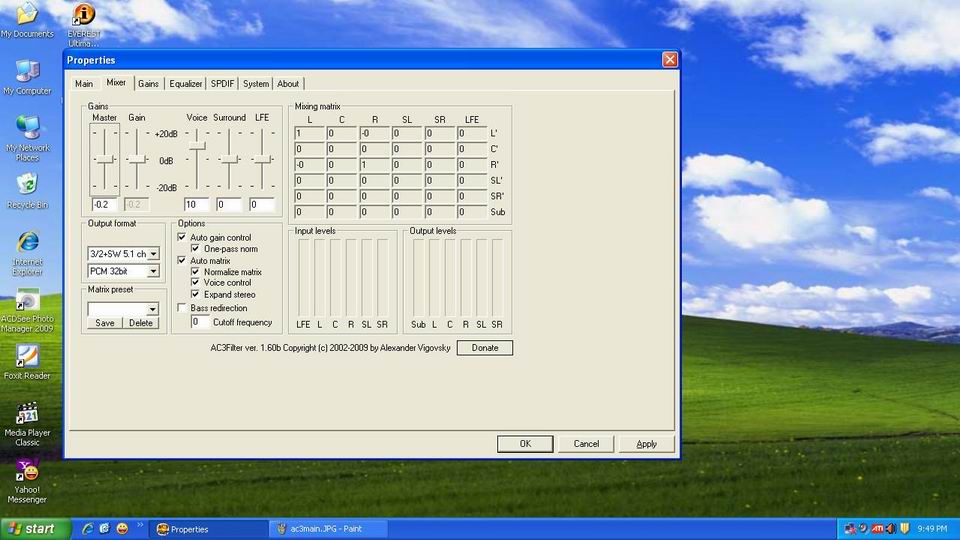Image resolution: width=960 pixels, height=540 pixels.
Task: Select the Mixer tab
Action: pyautogui.click(x=116, y=82)
